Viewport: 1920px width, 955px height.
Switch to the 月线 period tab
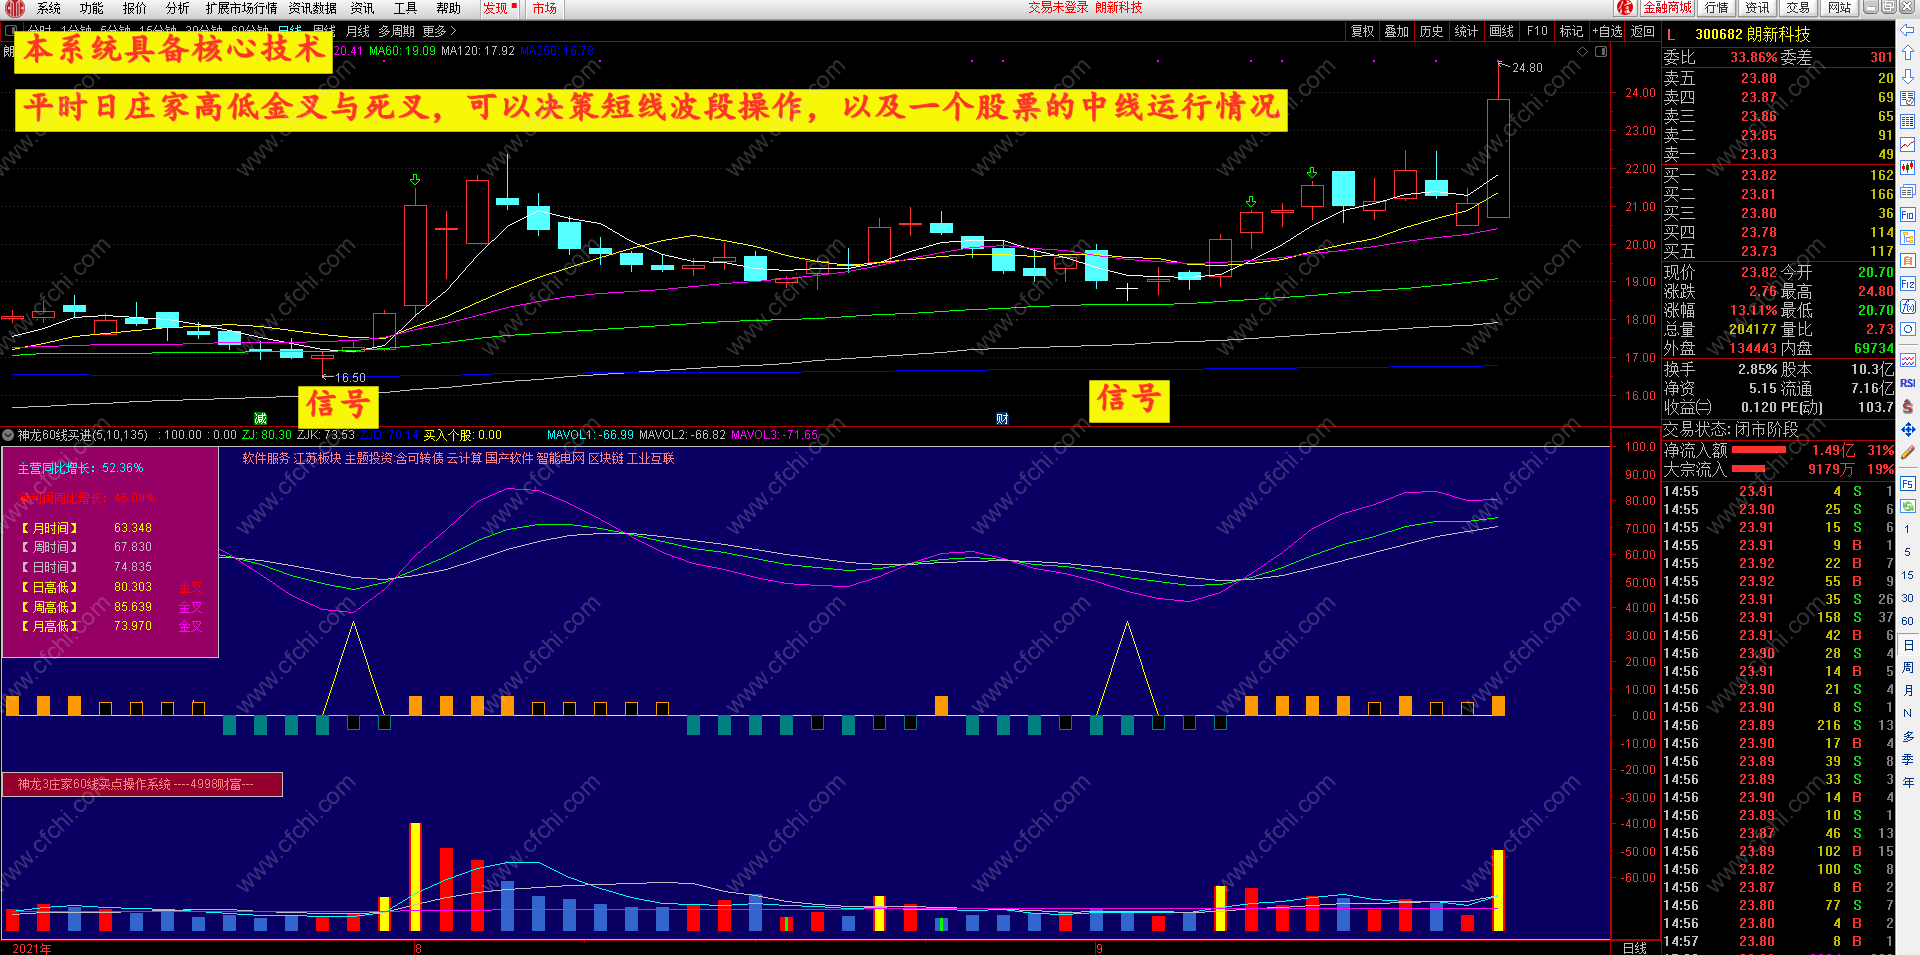(357, 32)
